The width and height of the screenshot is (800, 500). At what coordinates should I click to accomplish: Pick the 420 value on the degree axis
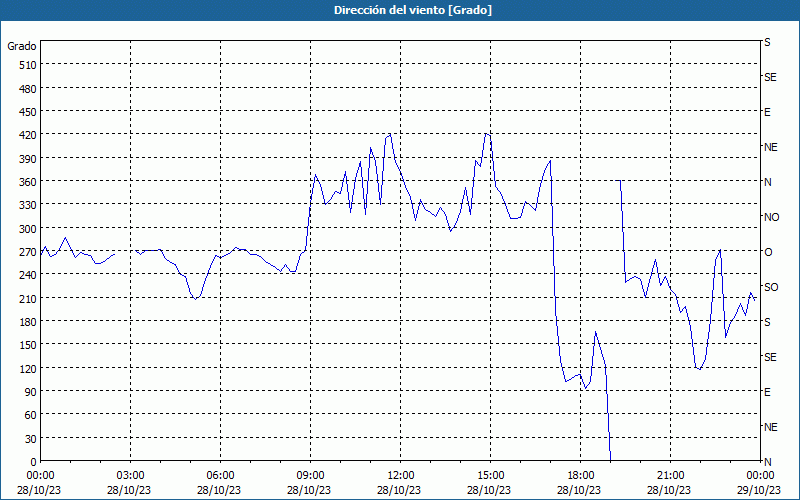click(28, 135)
